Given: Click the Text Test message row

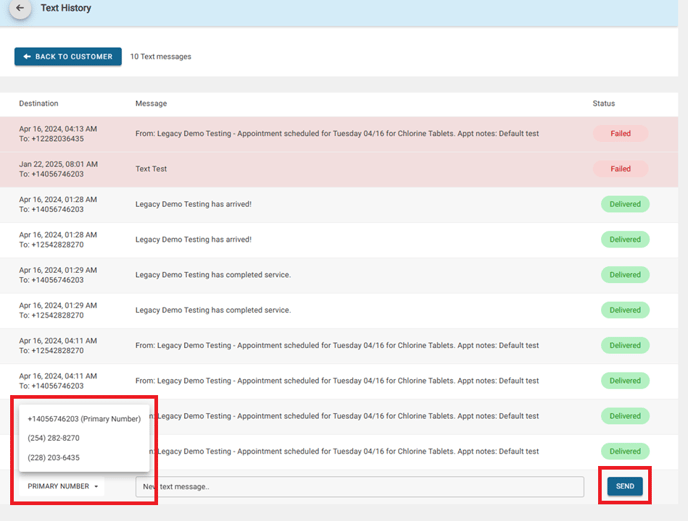Looking at the screenshot, I should [151, 169].
